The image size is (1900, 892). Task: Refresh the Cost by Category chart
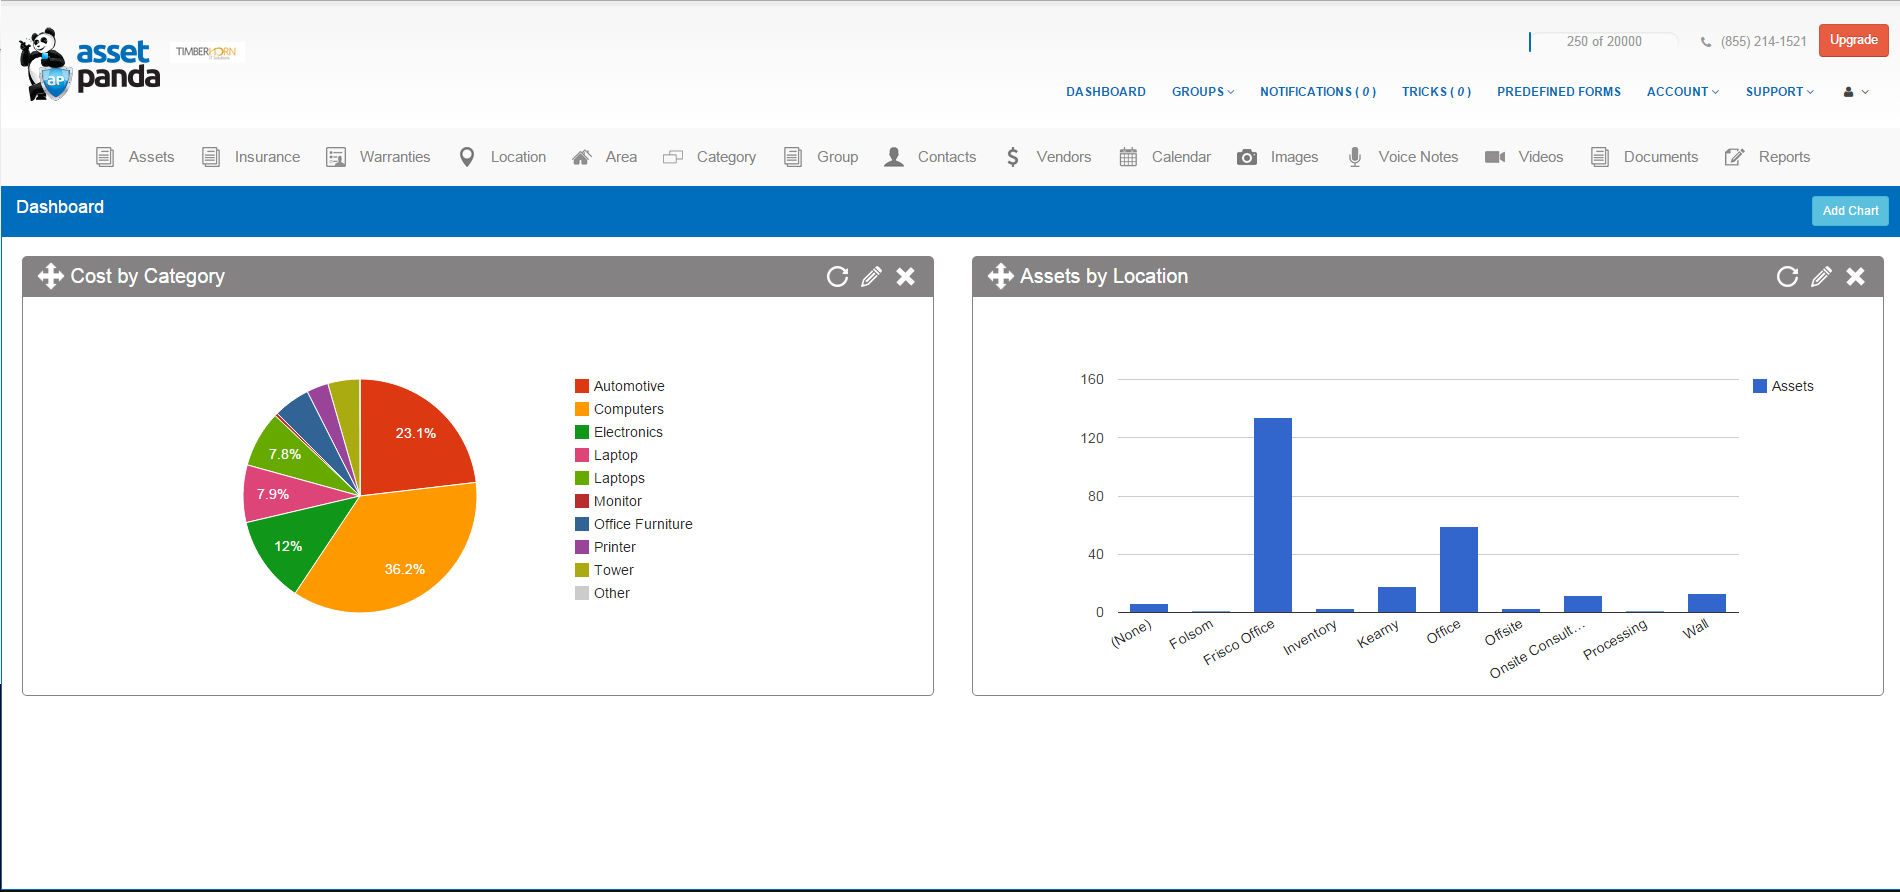point(837,277)
